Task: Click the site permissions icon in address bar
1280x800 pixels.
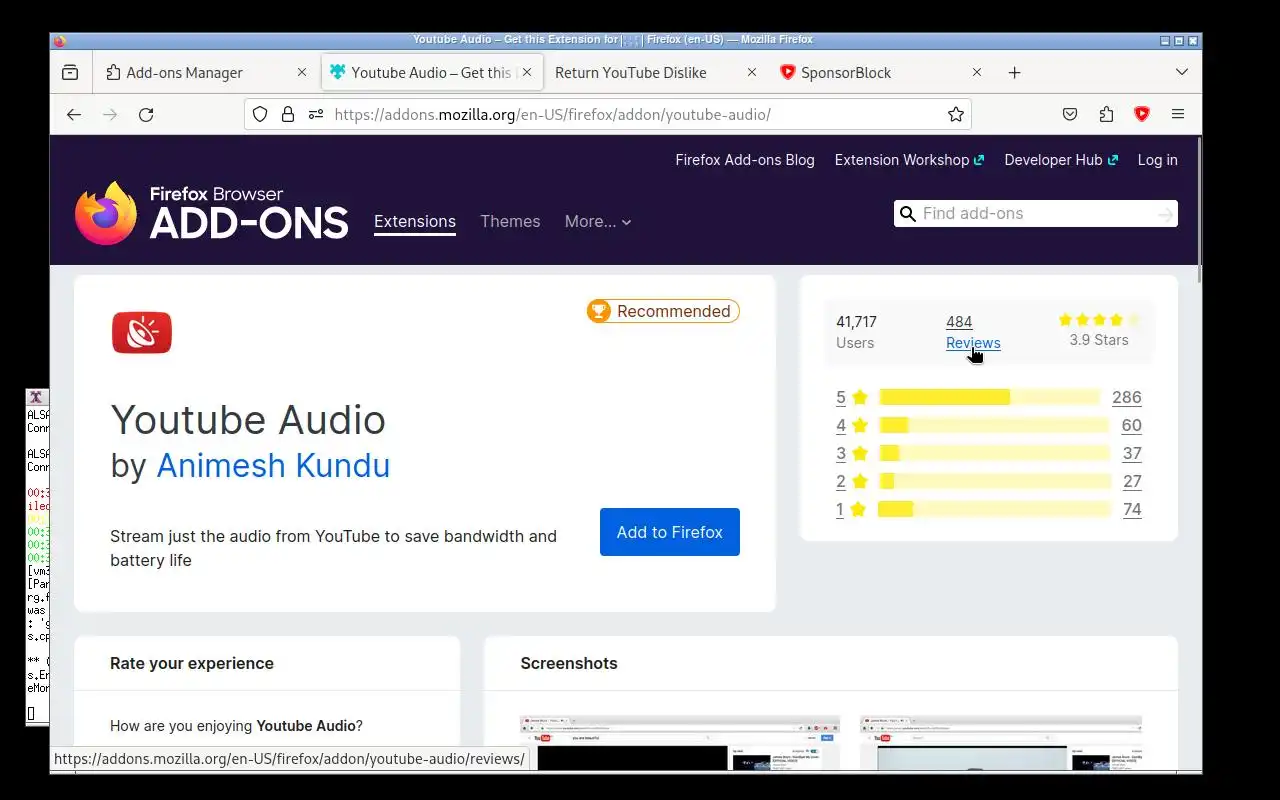Action: [x=316, y=114]
